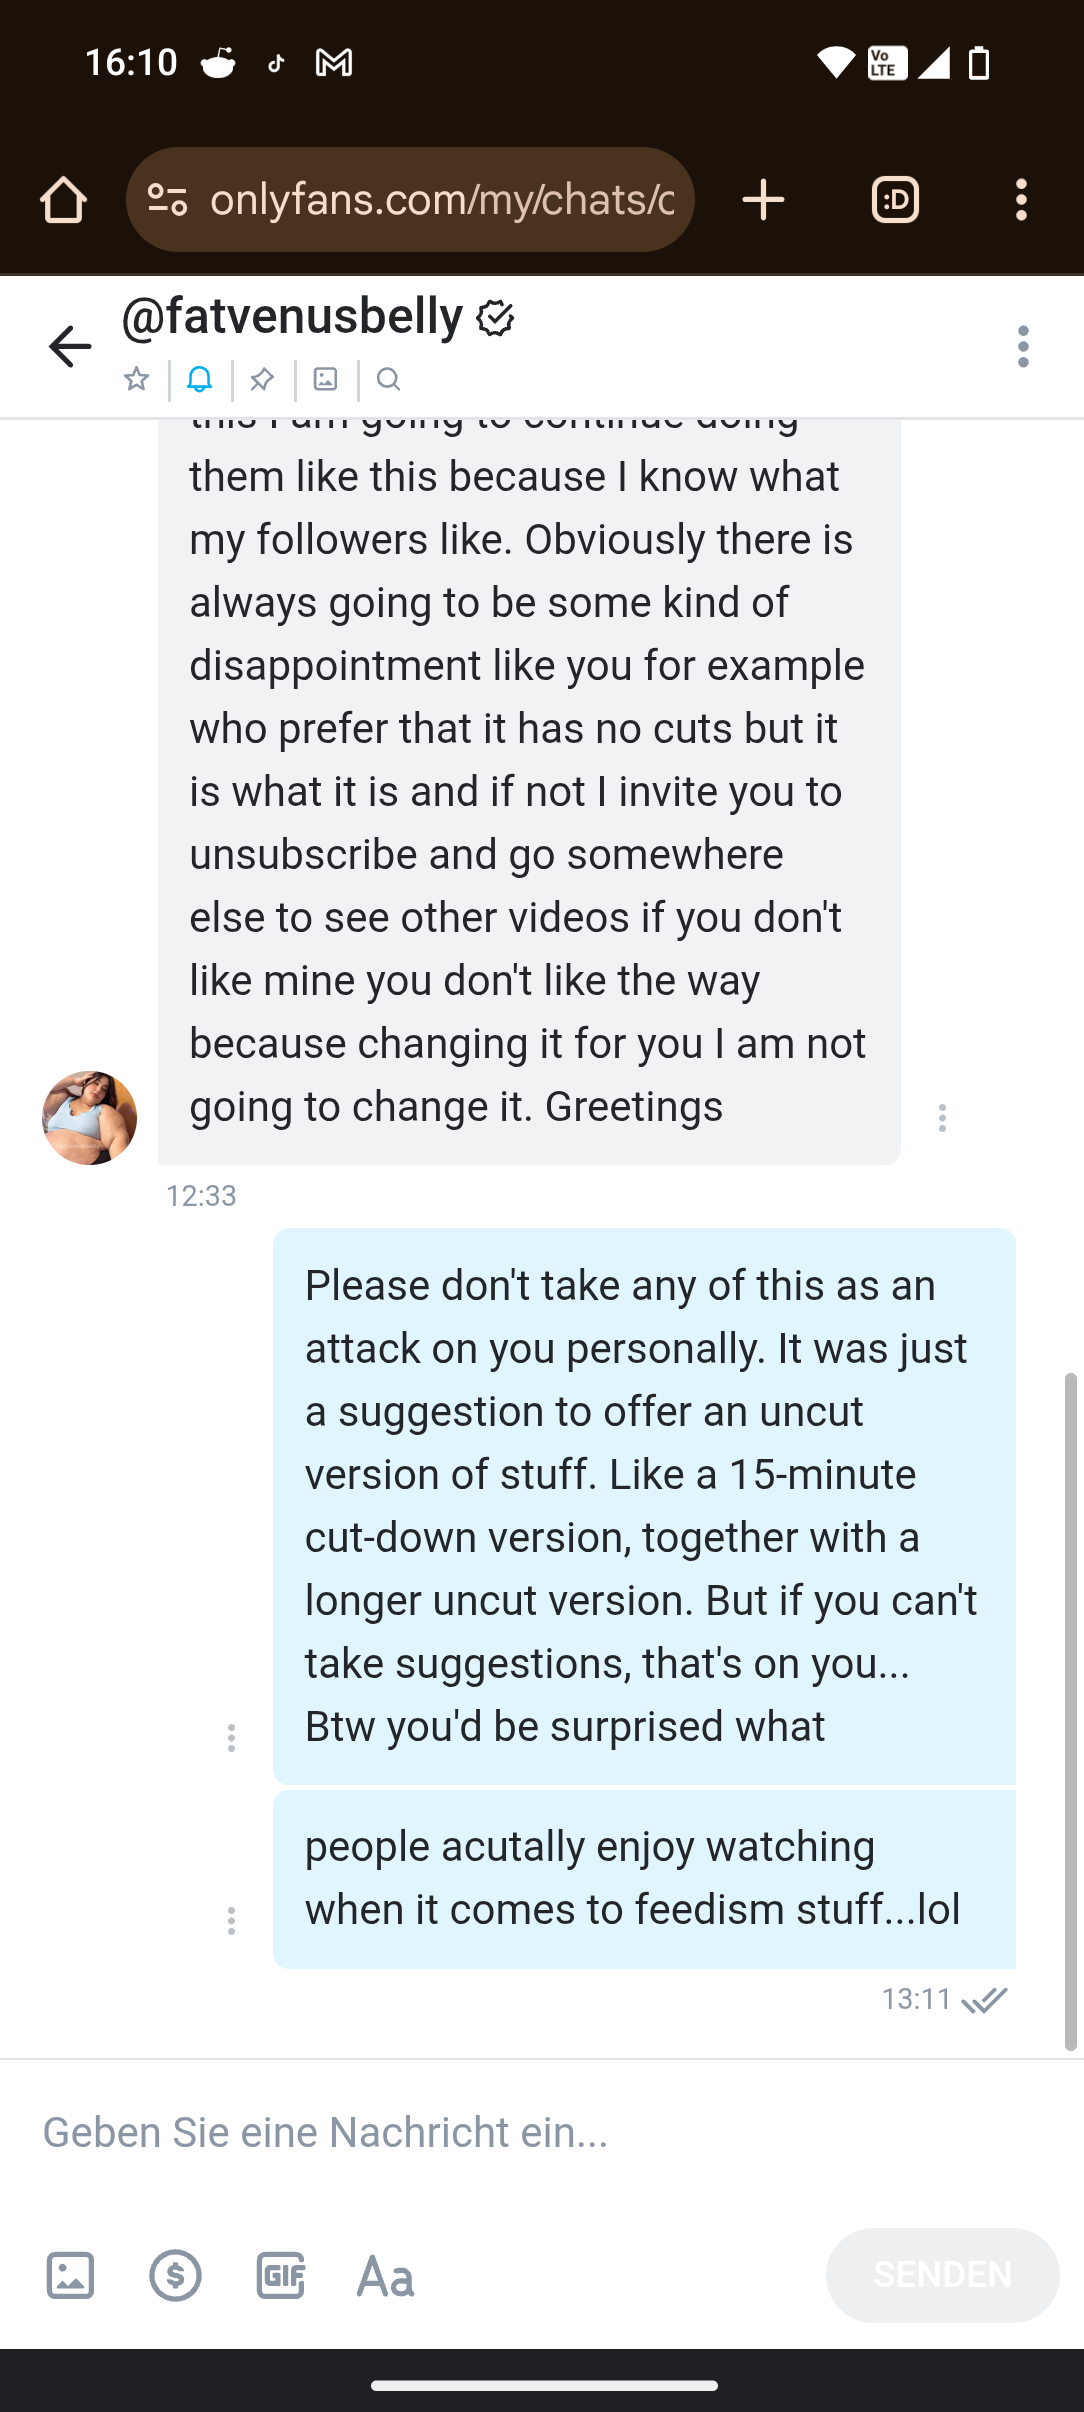The height and width of the screenshot is (2412, 1084).
Task: Open options for the 12:33 received message
Action: [x=942, y=1118]
